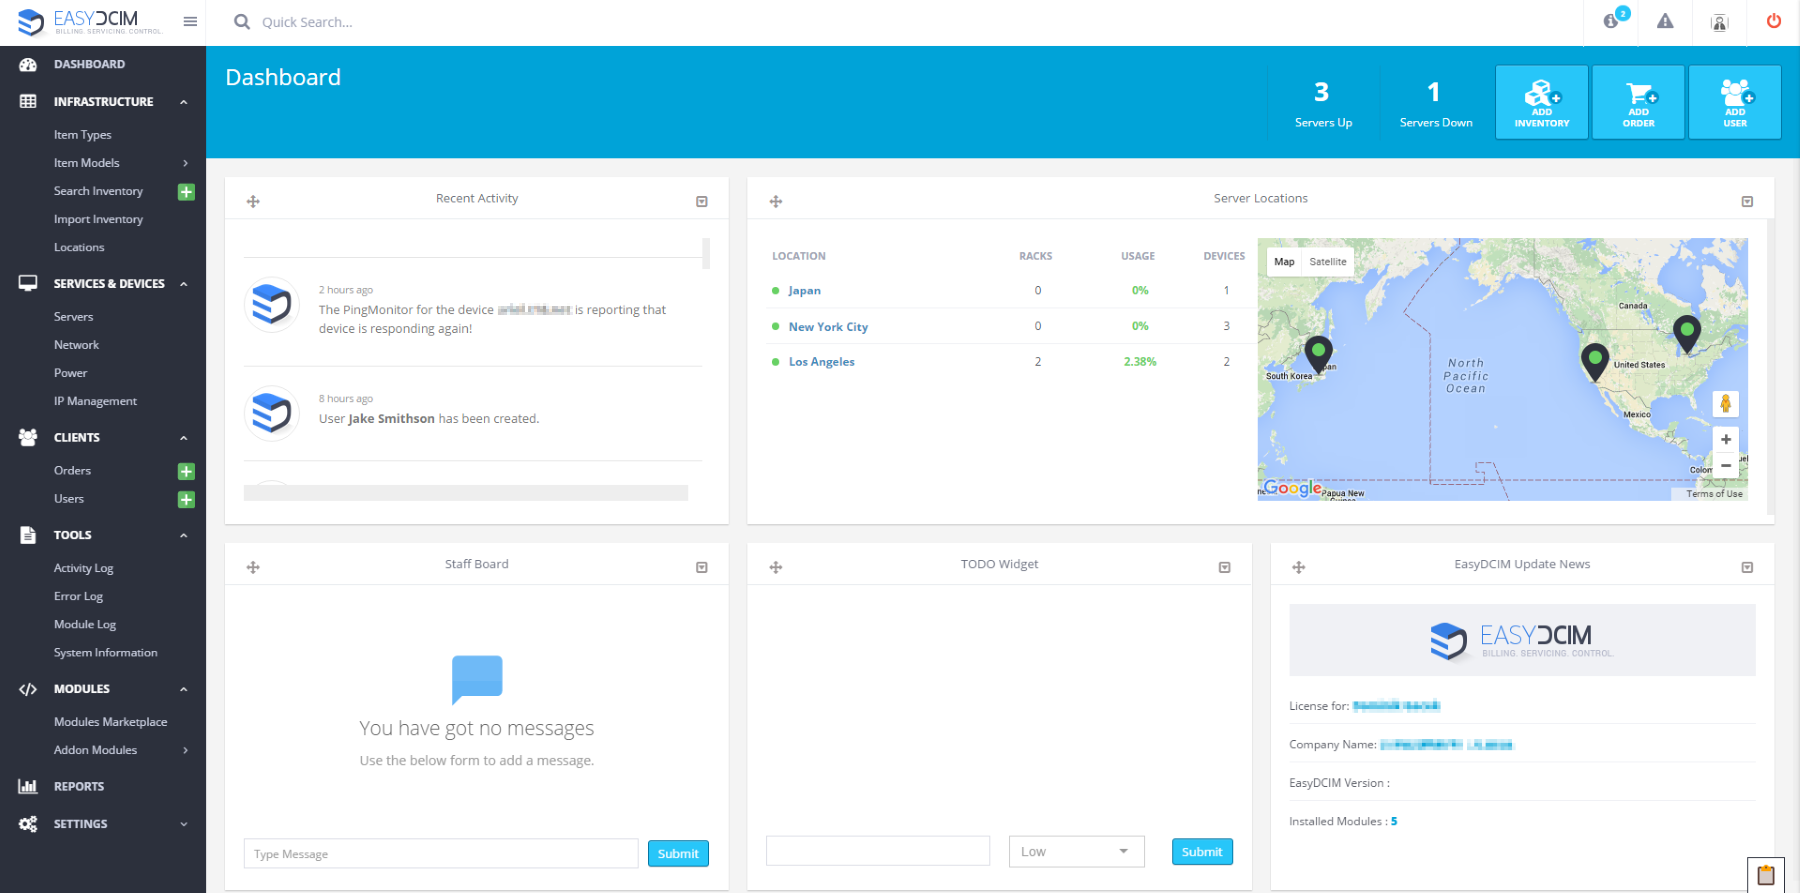
Task: Click the Recent Activity scrollbar
Action: click(x=706, y=253)
